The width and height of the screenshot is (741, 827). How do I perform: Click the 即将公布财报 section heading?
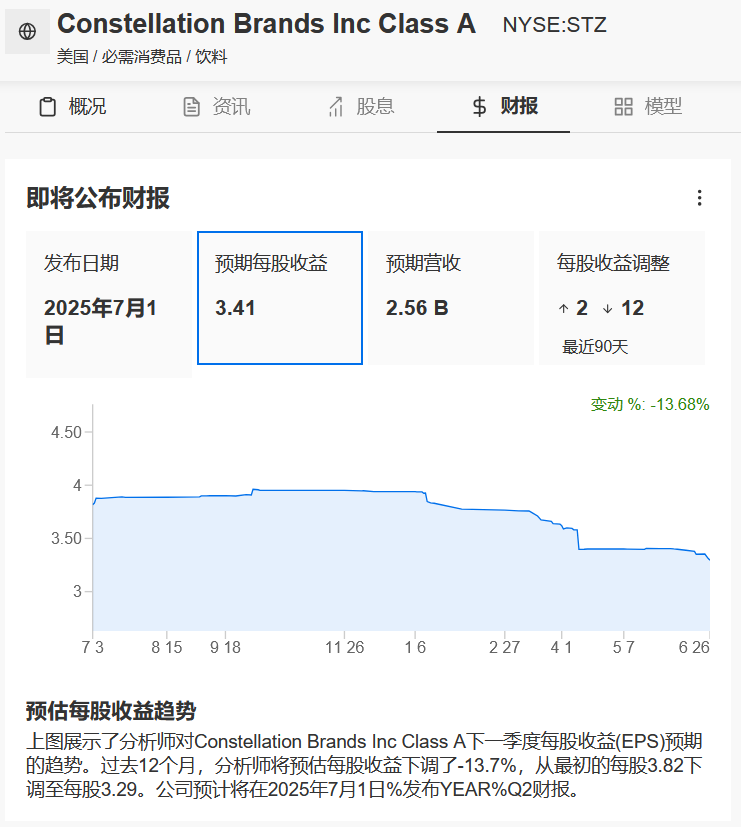98,198
